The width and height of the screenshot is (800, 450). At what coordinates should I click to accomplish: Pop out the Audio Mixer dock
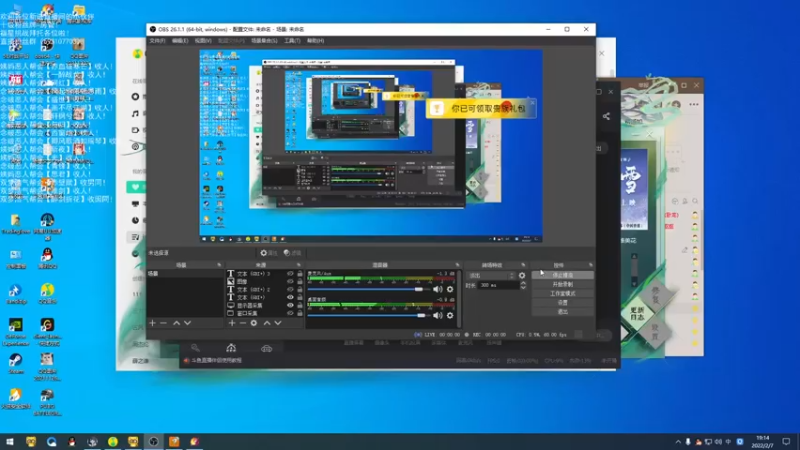pyautogui.click(x=457, y=265)
